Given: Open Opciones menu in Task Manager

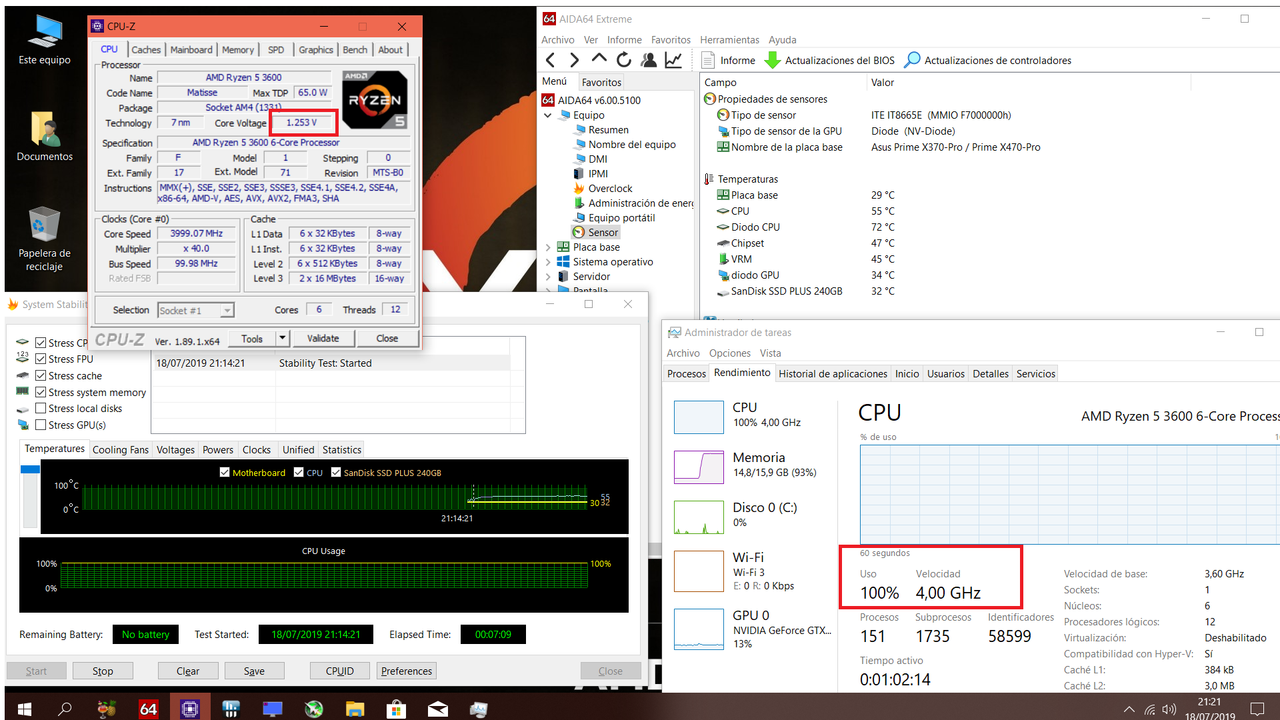Looking at the screenshot, I should [x=730, y=353].
